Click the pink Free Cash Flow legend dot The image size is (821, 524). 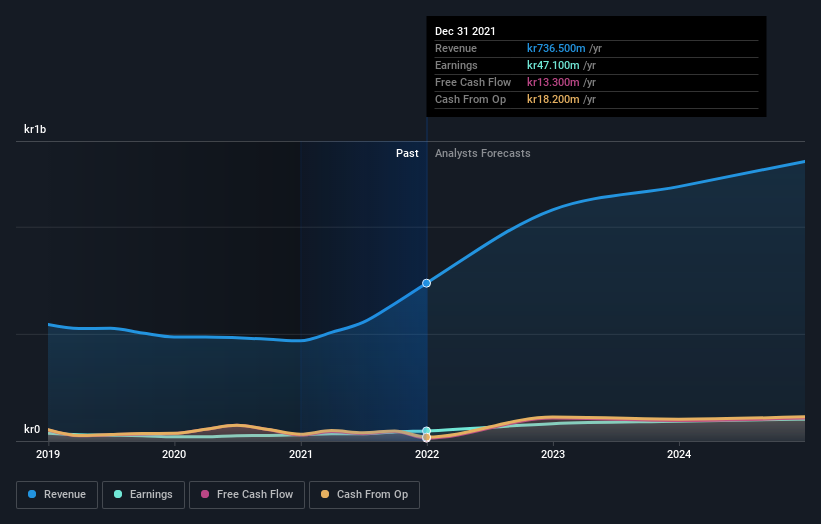point(205,494)
